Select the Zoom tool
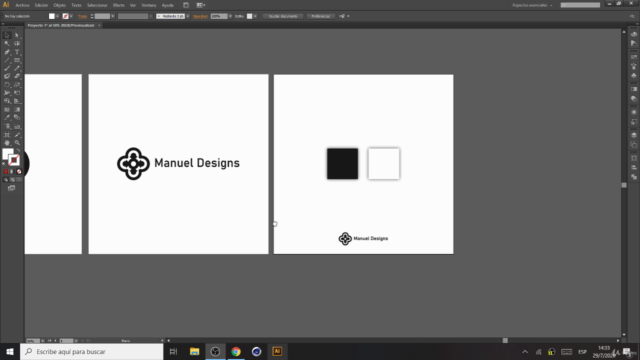Viewport: 640px width, 360px height. click(x=17, y=143)
